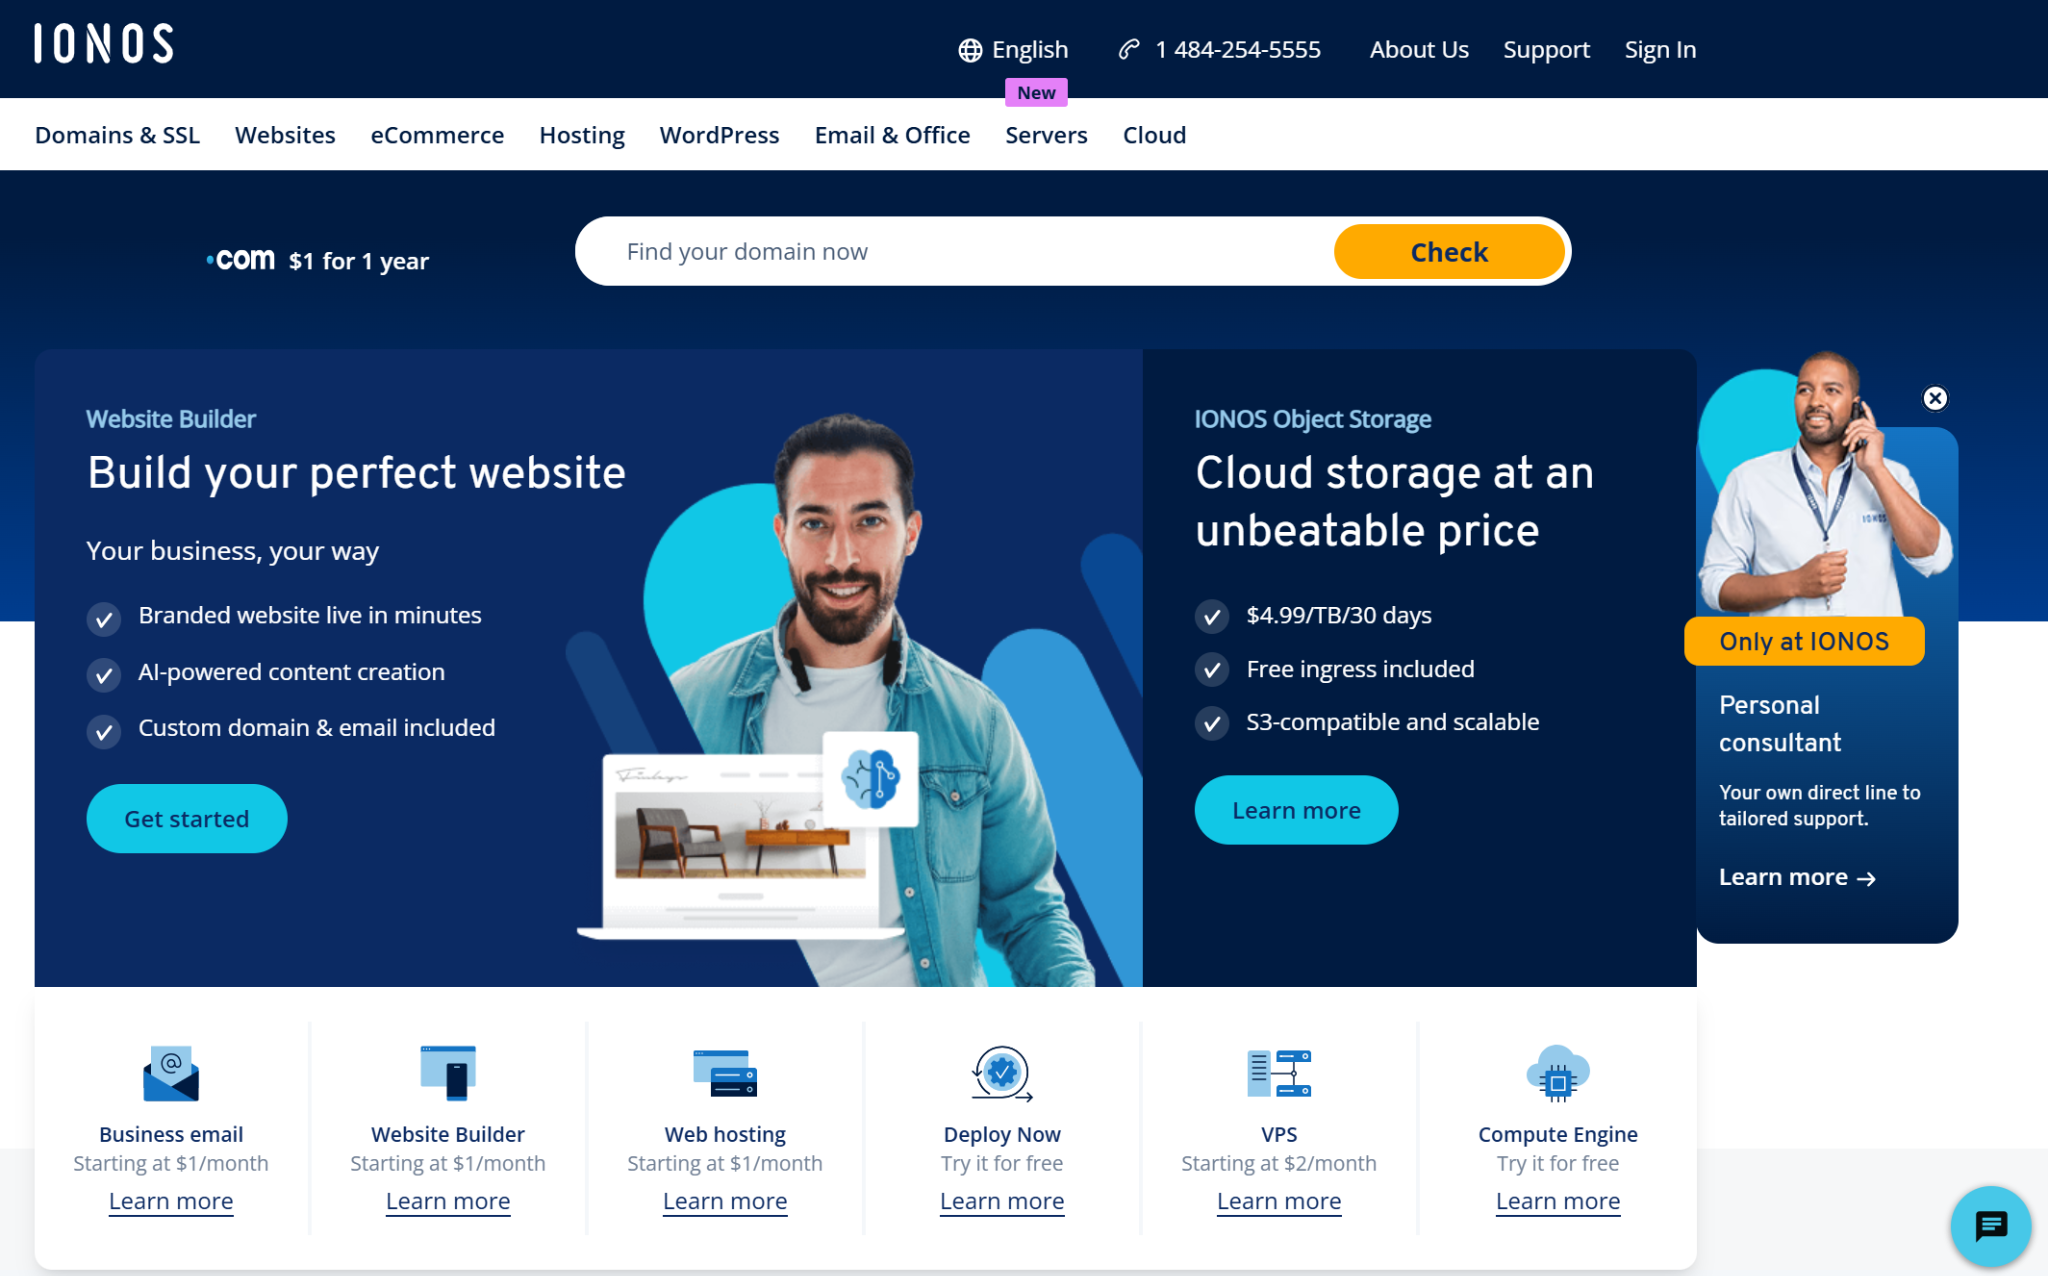Click the S3-compatible and scalable text
2048x1276 pixels.
(1392, 722)
